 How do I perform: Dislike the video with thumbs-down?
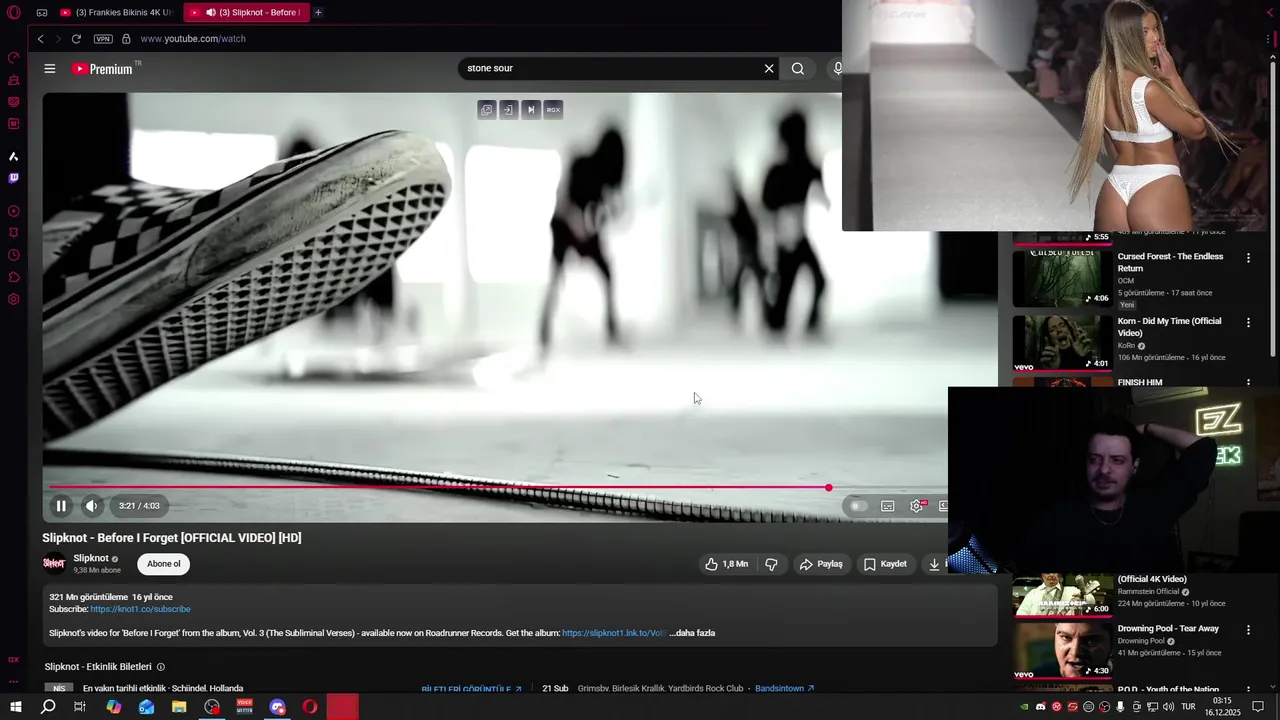tap(771, 564)
